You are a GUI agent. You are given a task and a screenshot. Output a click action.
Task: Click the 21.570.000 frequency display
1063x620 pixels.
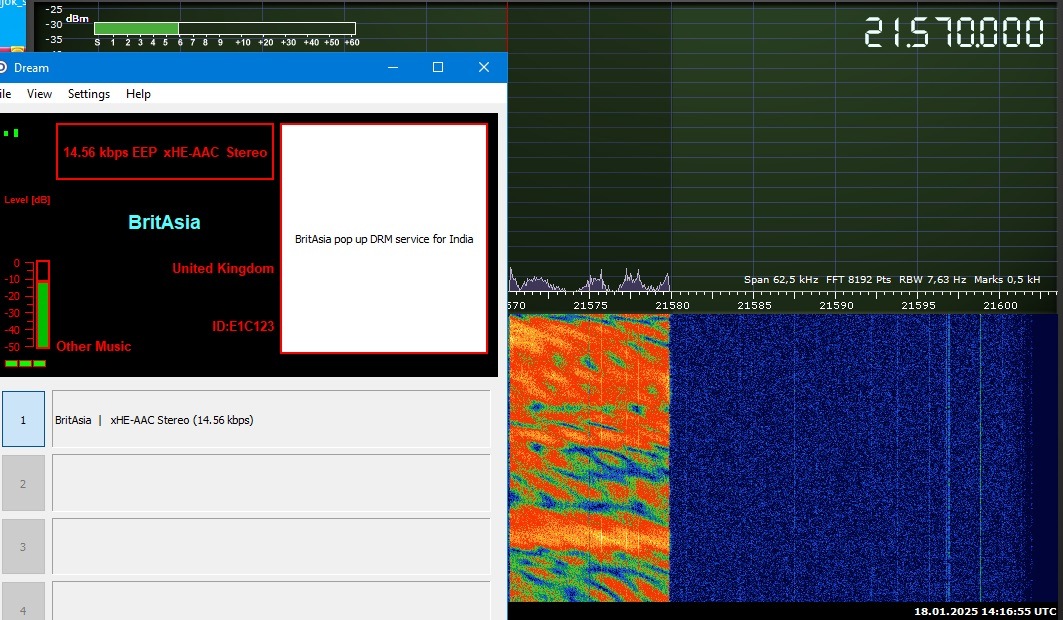(x=954, y=32)
